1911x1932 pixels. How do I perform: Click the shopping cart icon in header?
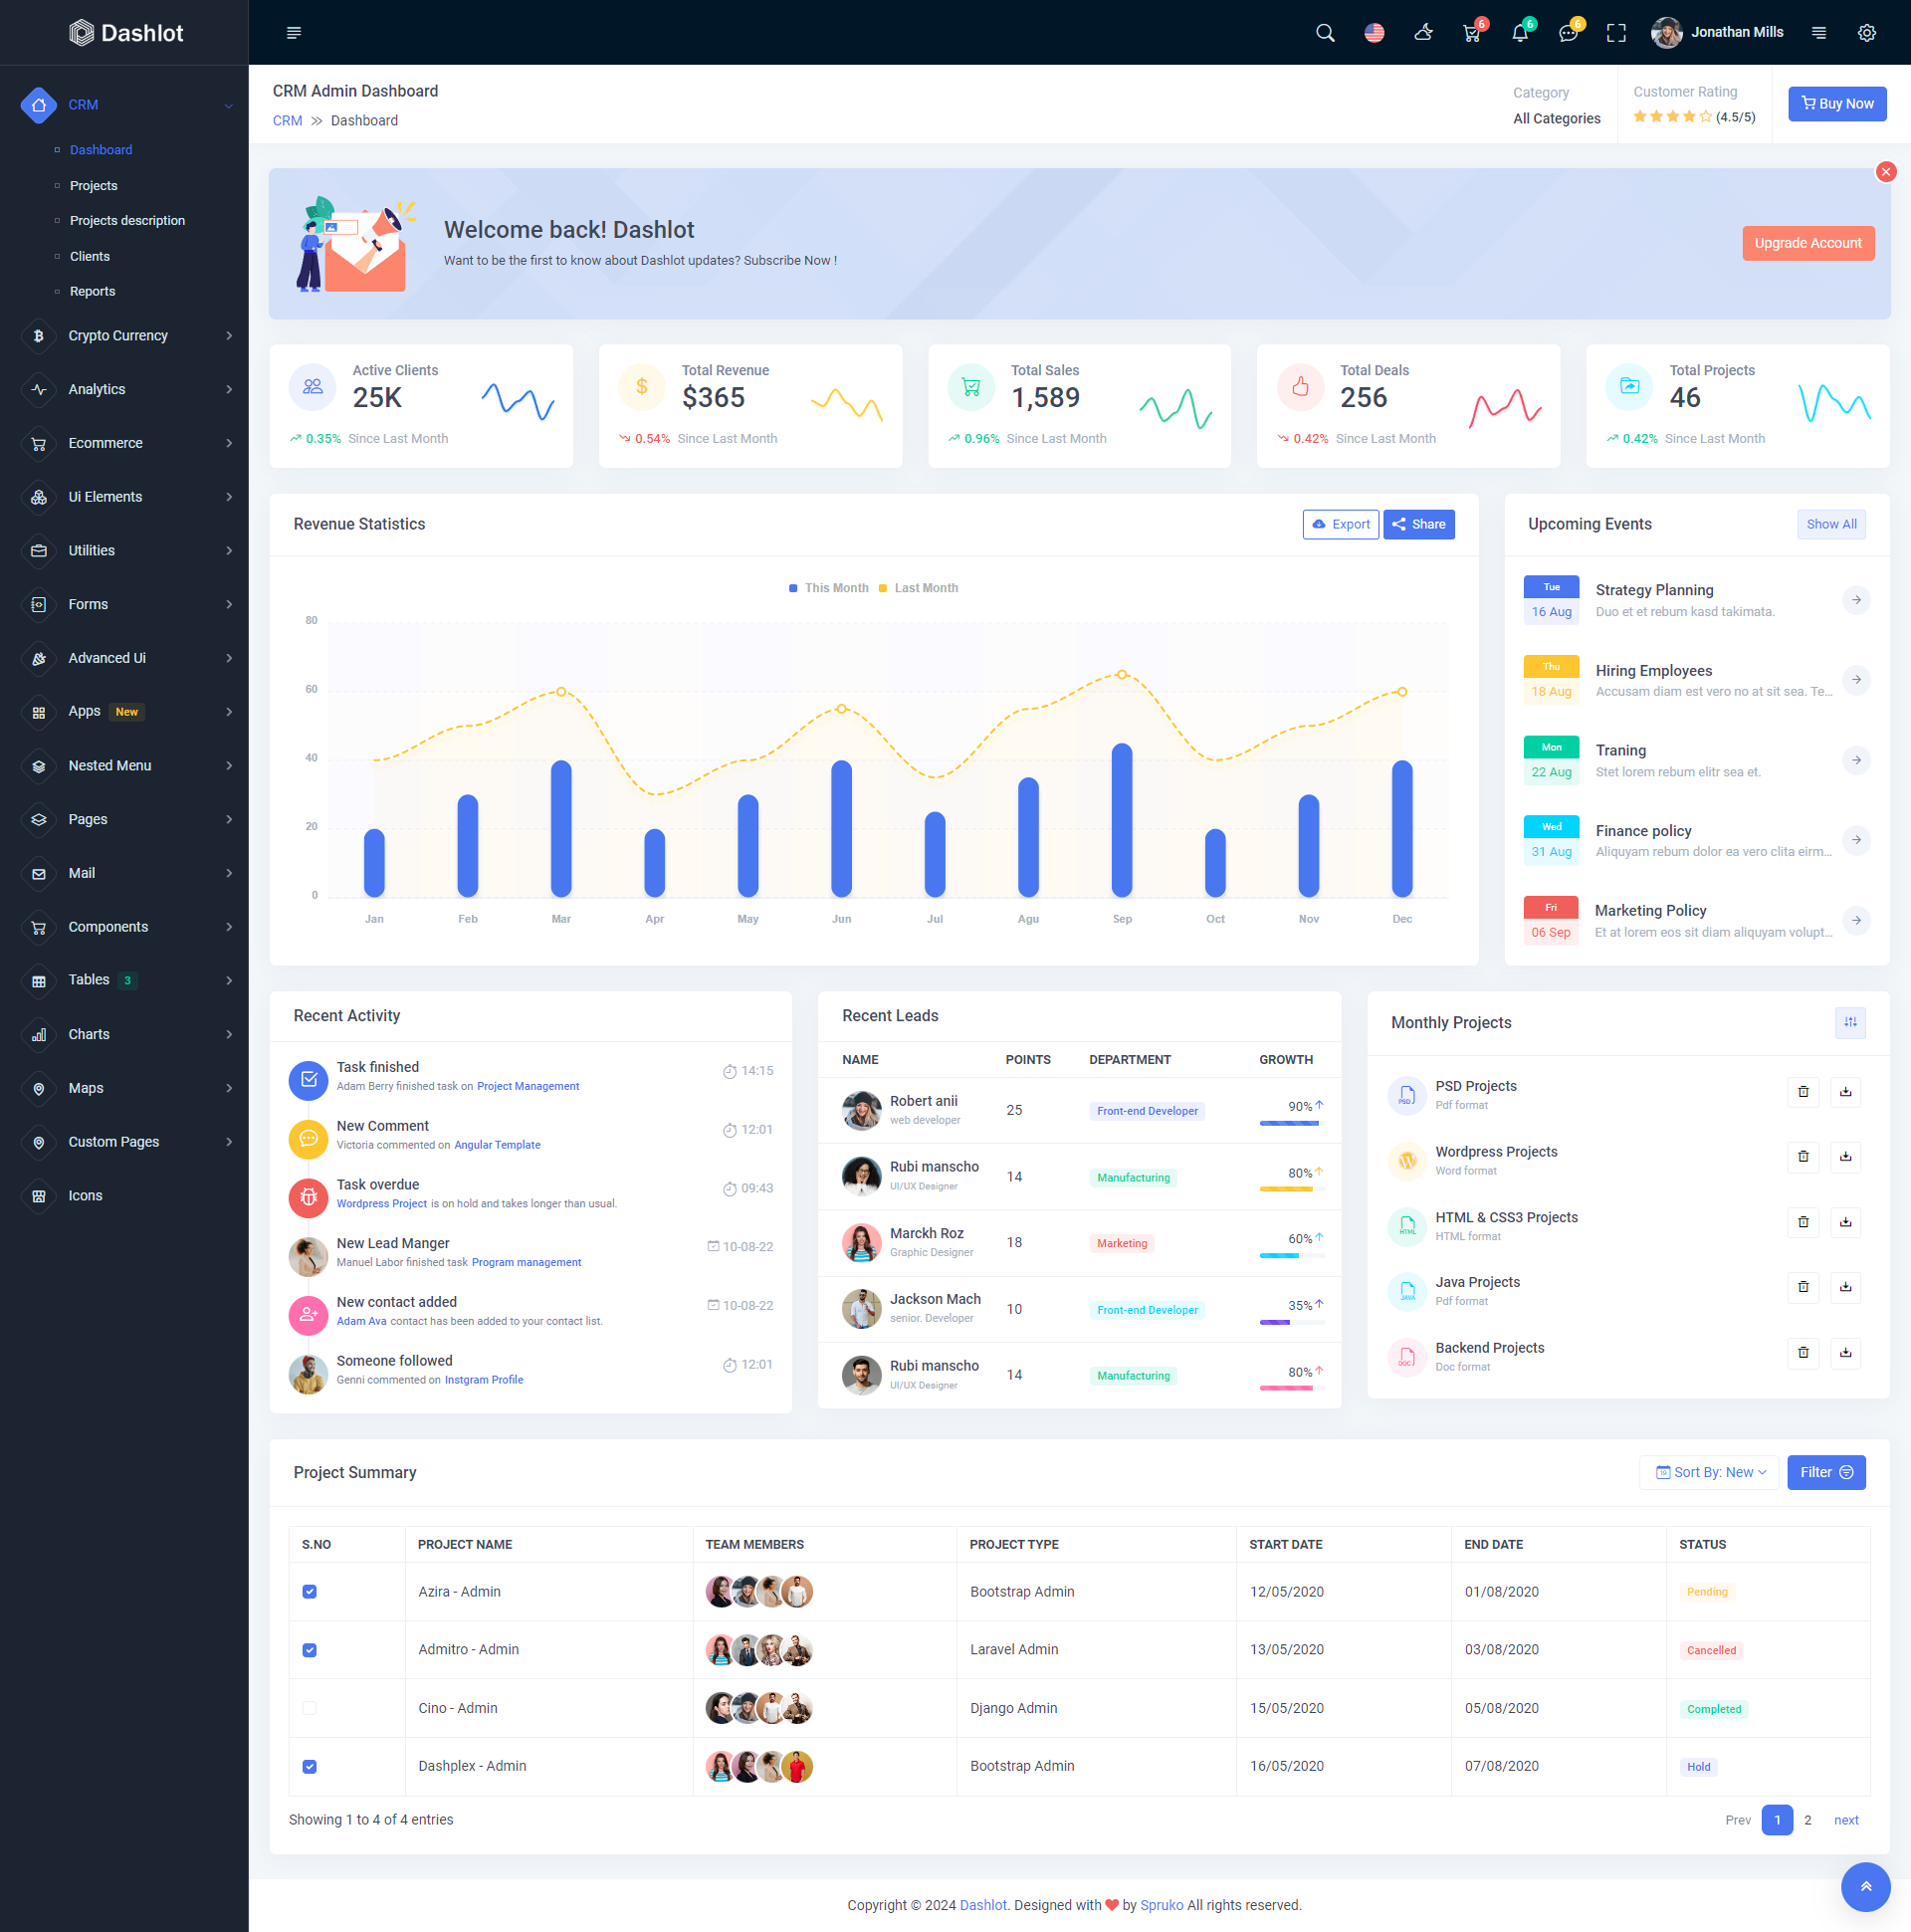[x=1471, y=33]
